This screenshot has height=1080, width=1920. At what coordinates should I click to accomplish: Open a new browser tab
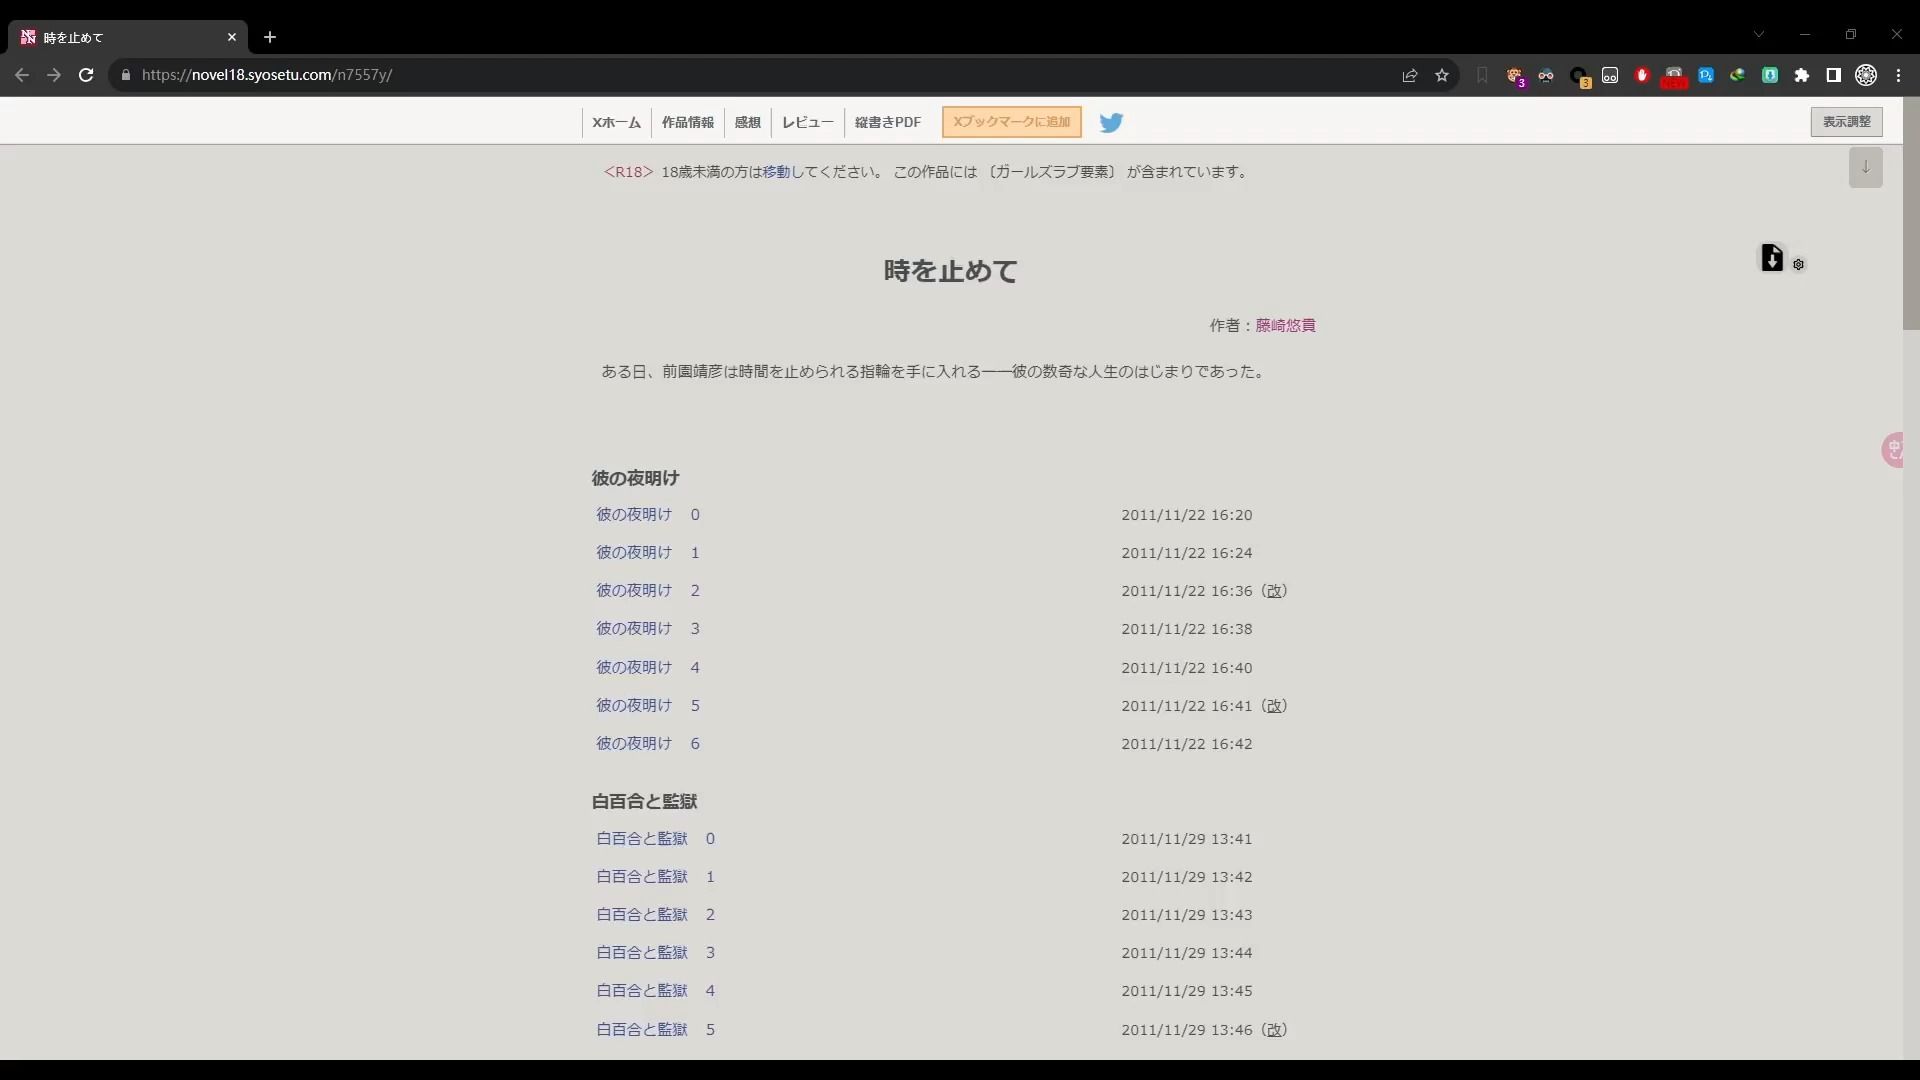[269, 37]
